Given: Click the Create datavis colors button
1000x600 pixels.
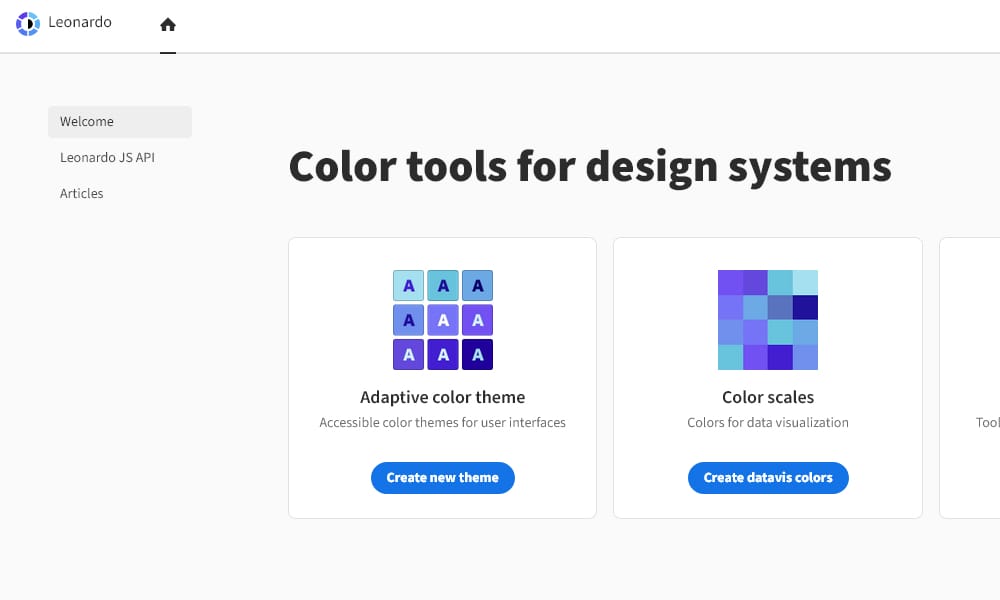Looking at the screenshot, I should click(x=767, y=478).
